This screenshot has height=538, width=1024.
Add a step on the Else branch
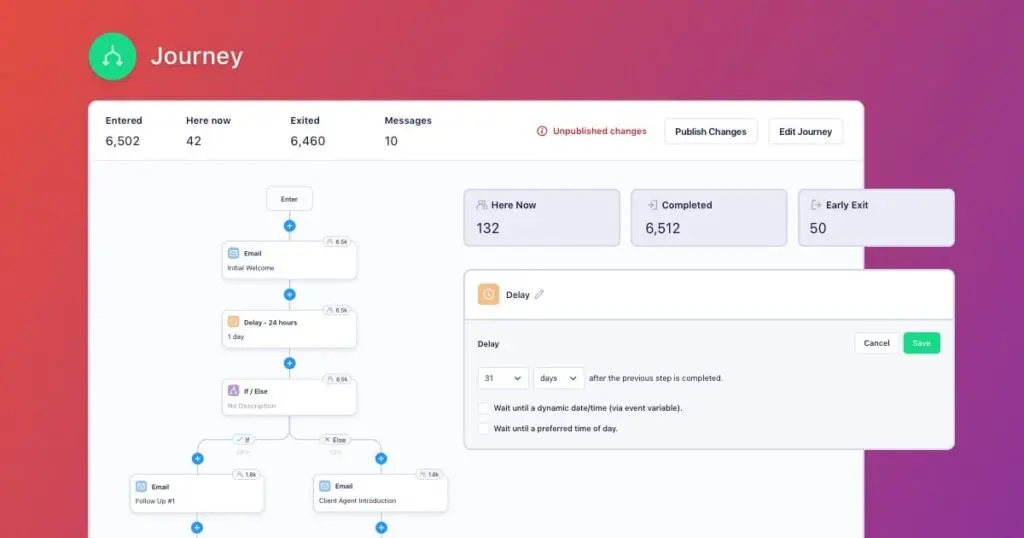point(381,459)
